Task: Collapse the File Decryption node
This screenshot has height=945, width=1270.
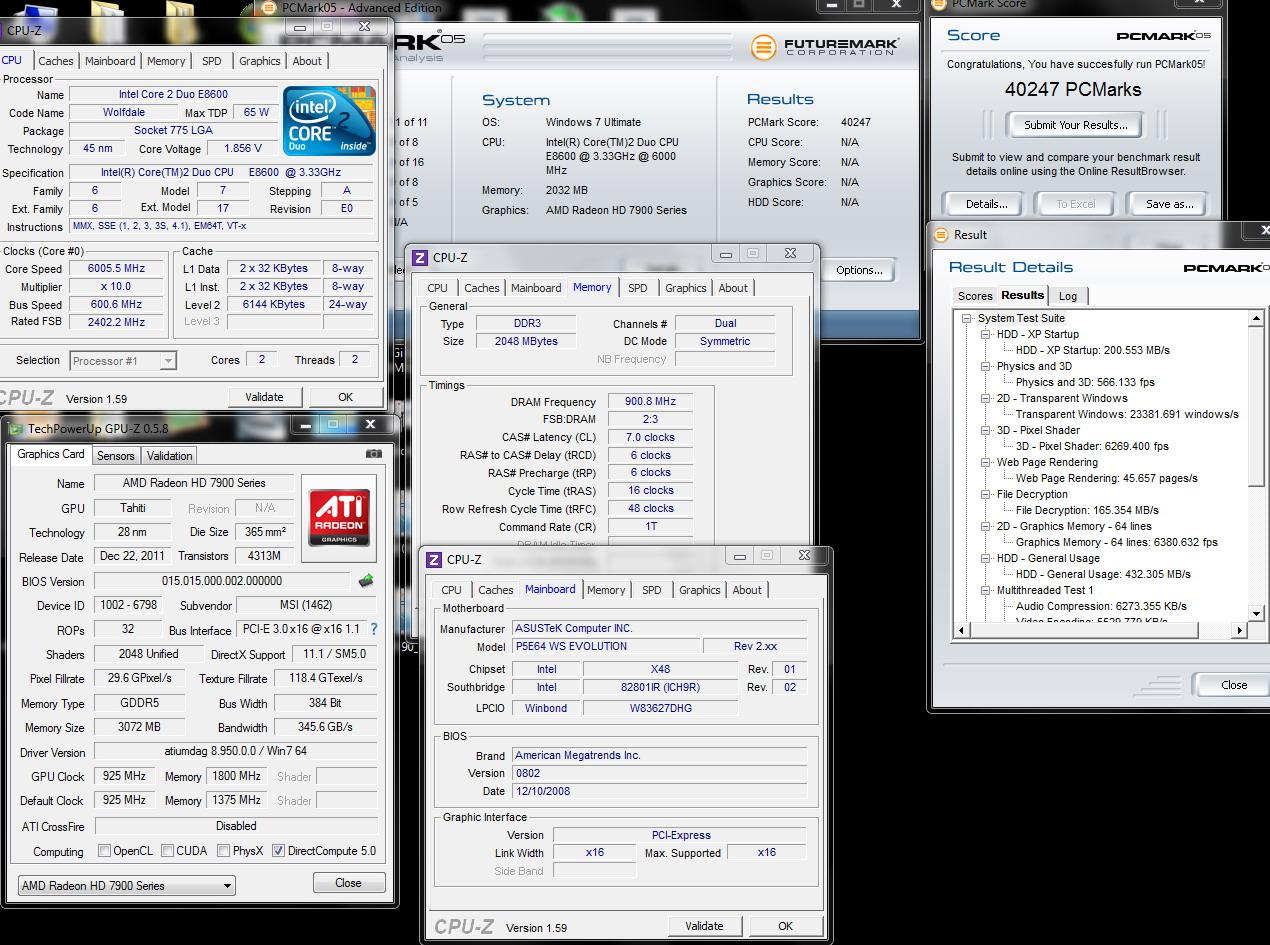Action: (x=986, y=495)
